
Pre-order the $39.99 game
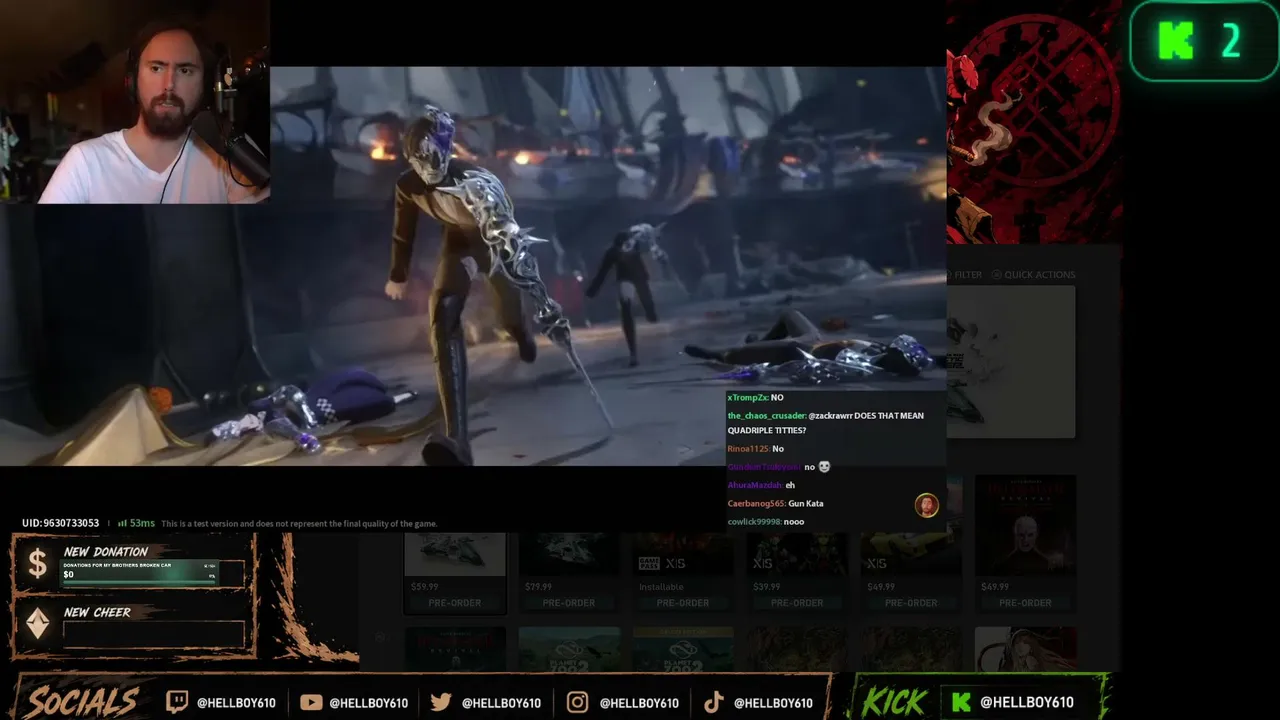pyautogui.click(x=797, y=603)
